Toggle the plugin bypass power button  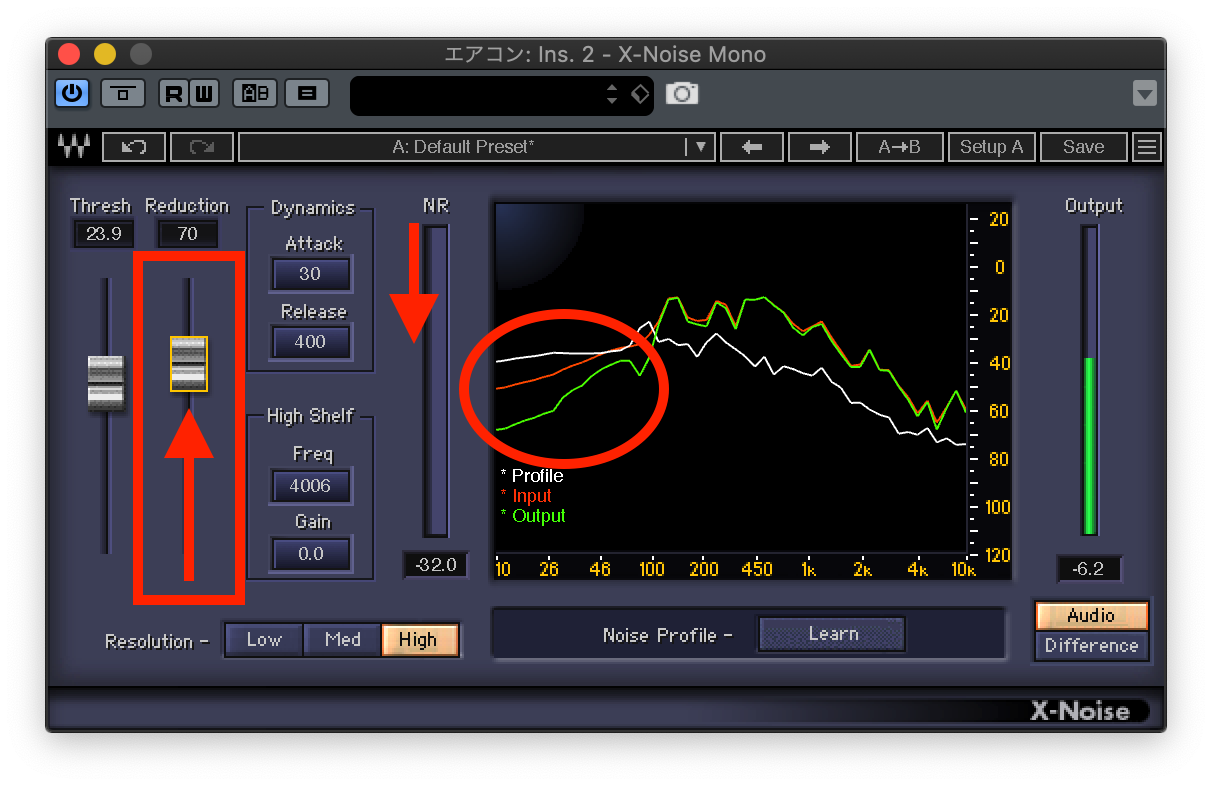pyautogui.click(x=71, y=93)
